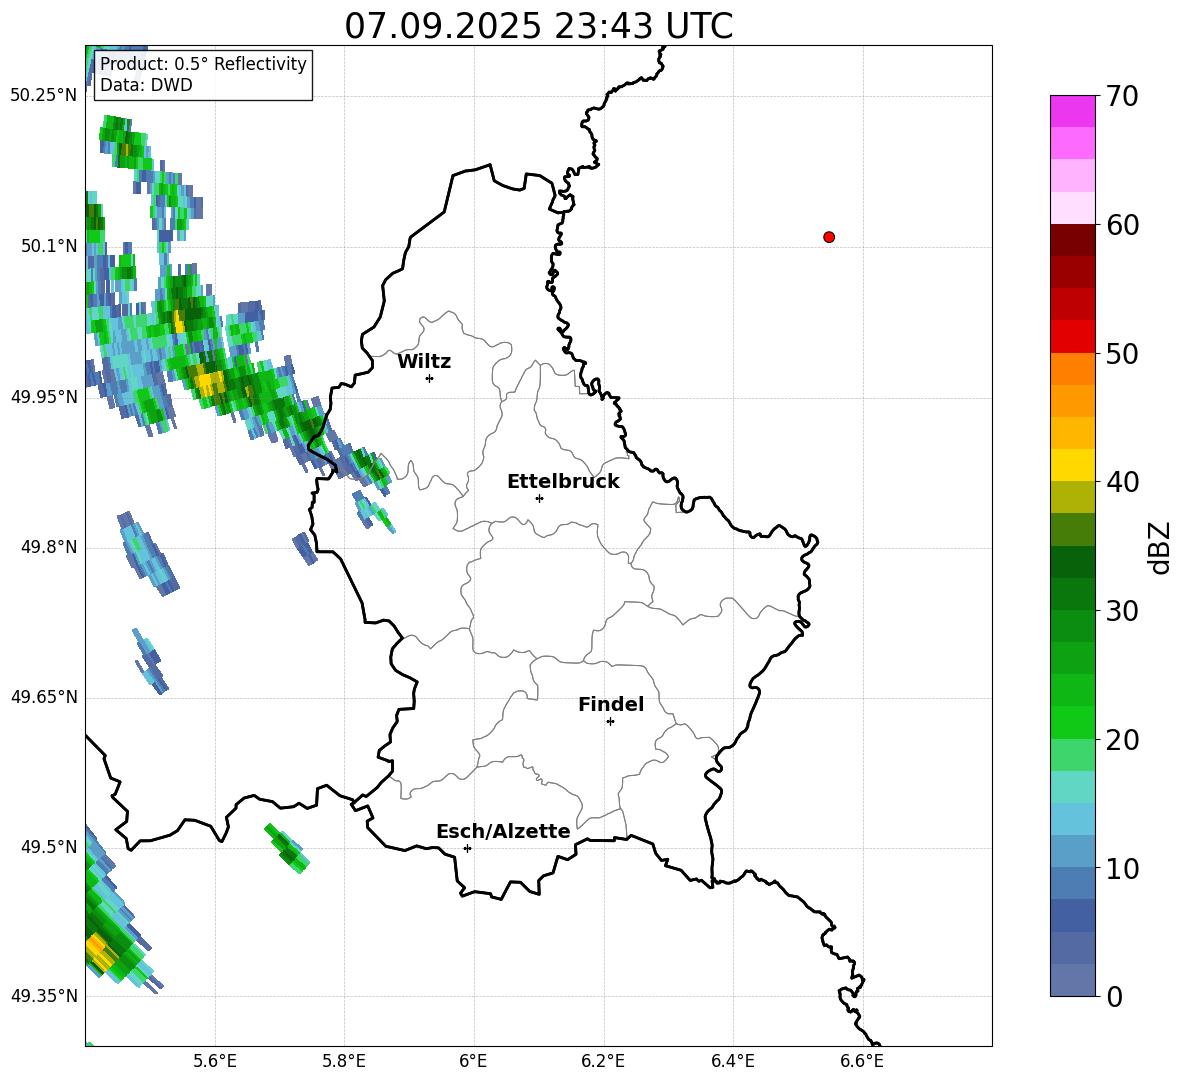
Task: Click the 6.6°E longitude label
Action: (862, 1061)
